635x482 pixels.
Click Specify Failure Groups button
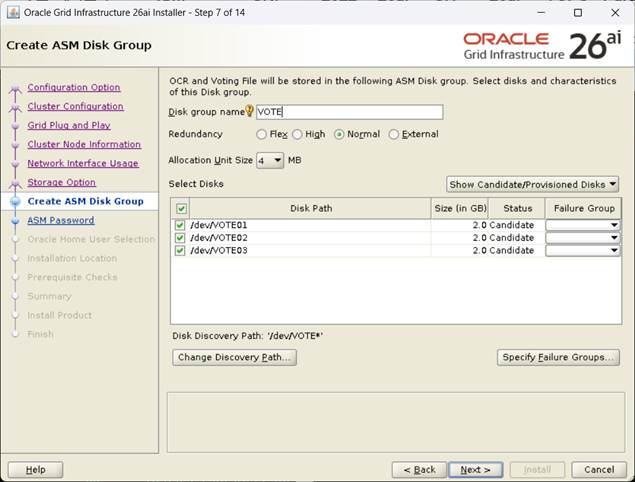pos(558,357)
